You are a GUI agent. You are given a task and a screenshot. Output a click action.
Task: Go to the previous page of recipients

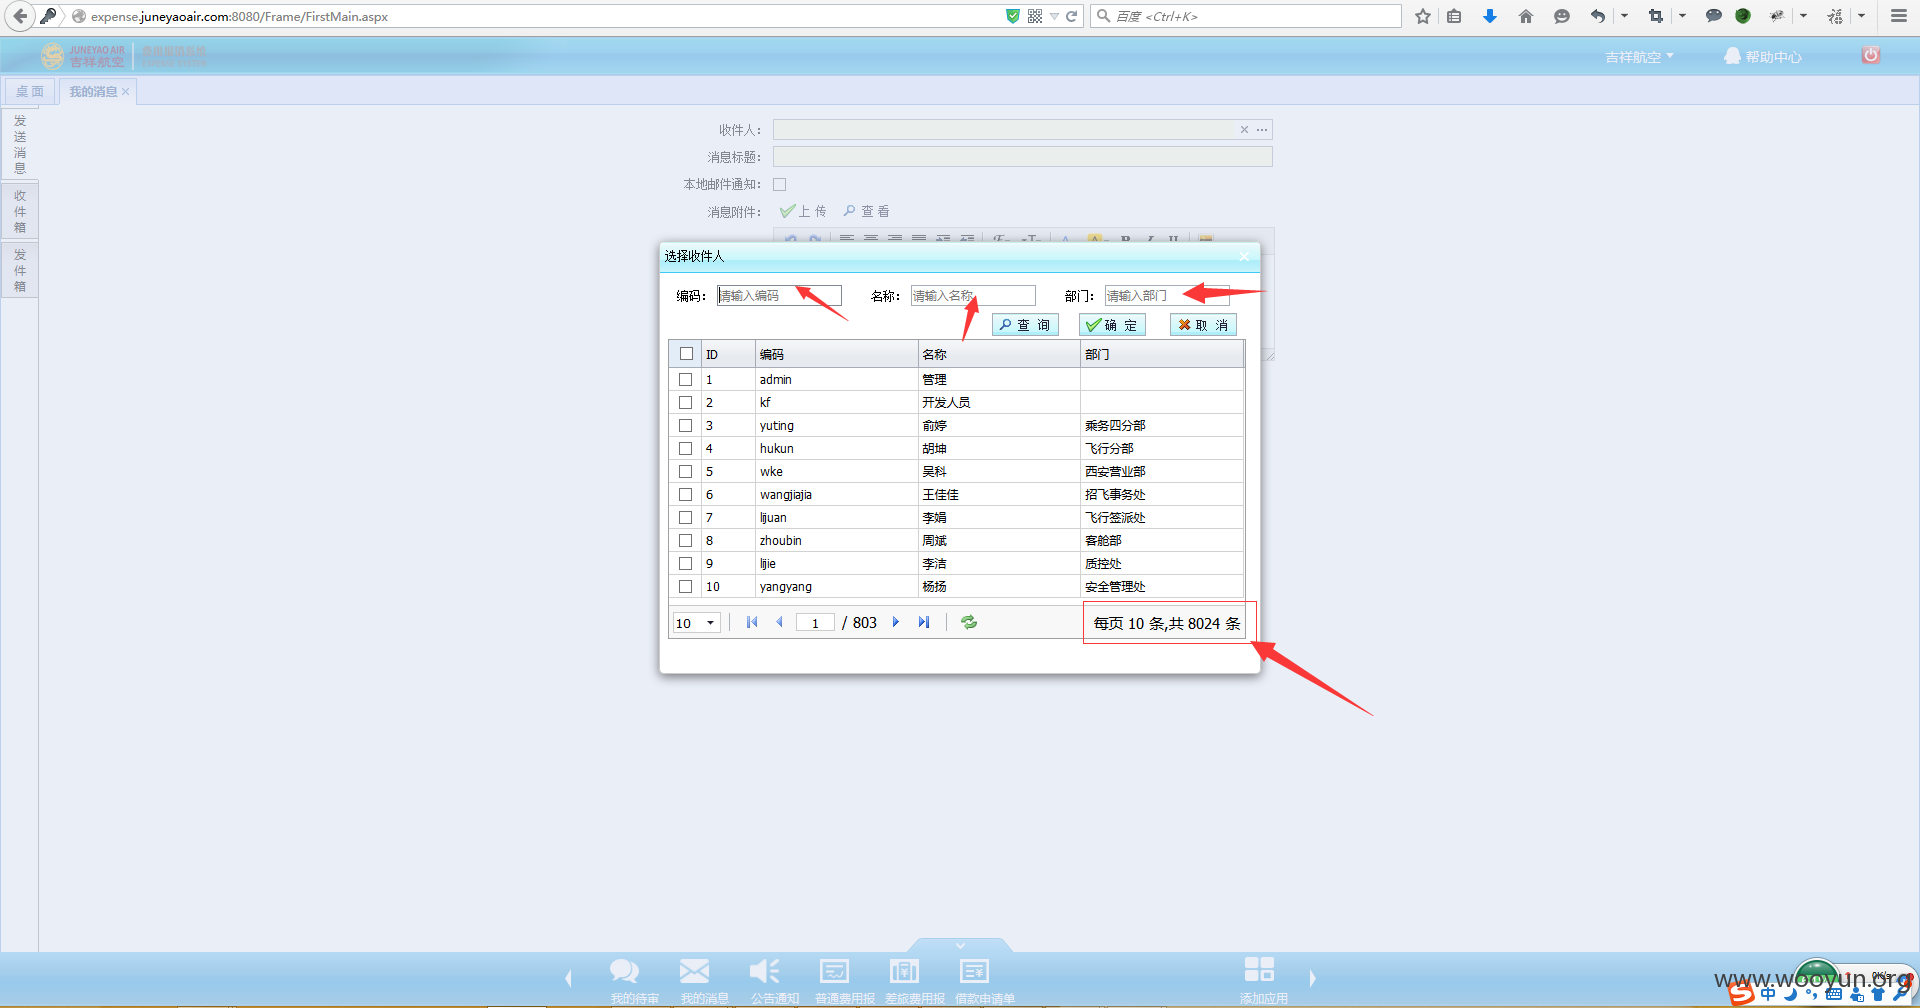[x=780, y=622]
